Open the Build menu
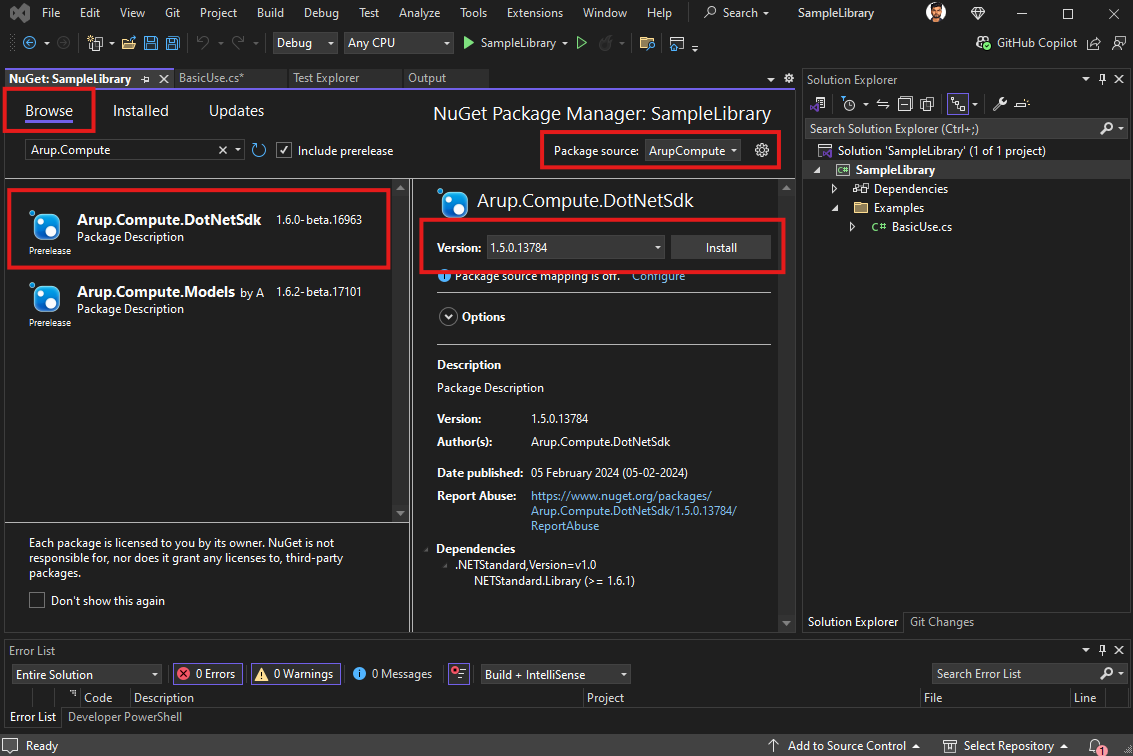This screenshot has width=1133, height=756. (270, 13)
